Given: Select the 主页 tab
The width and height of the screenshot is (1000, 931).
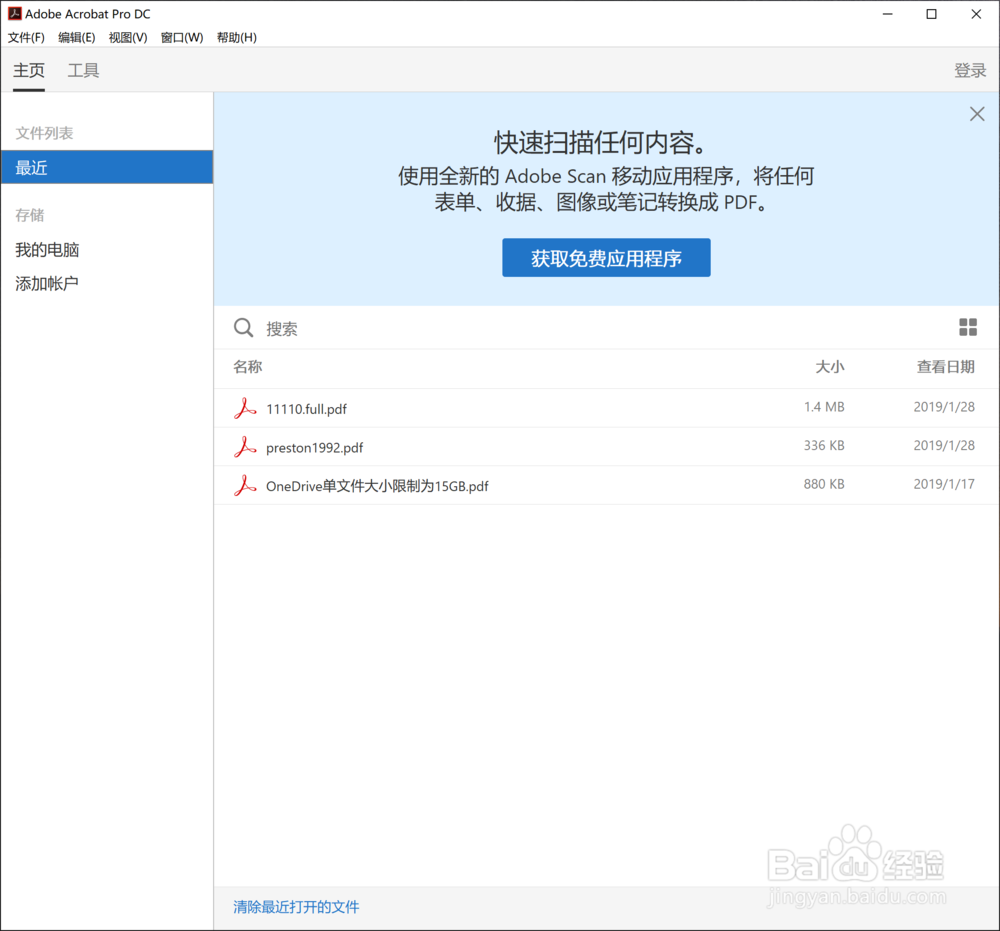Looking at the screenshot, I should [29, 70].
